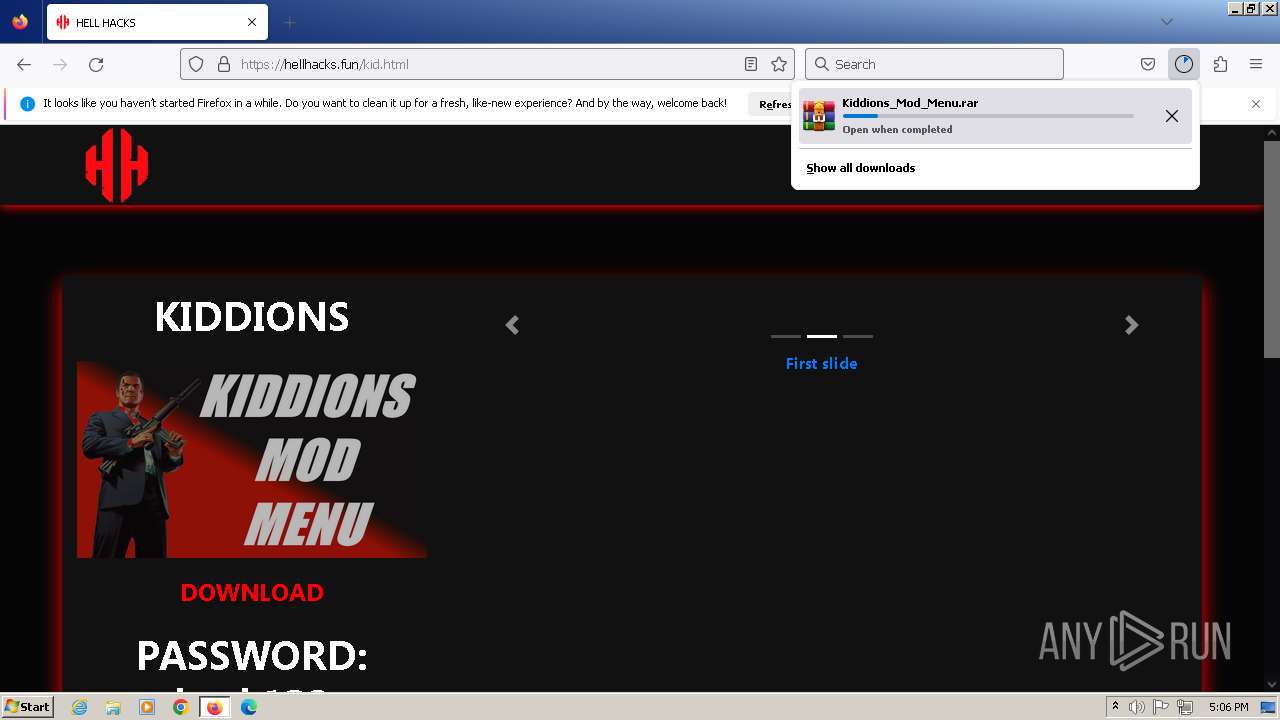Screen dimensions: 1280x720
Task: Click the red DOWNLOAD link
Action: 252,593
